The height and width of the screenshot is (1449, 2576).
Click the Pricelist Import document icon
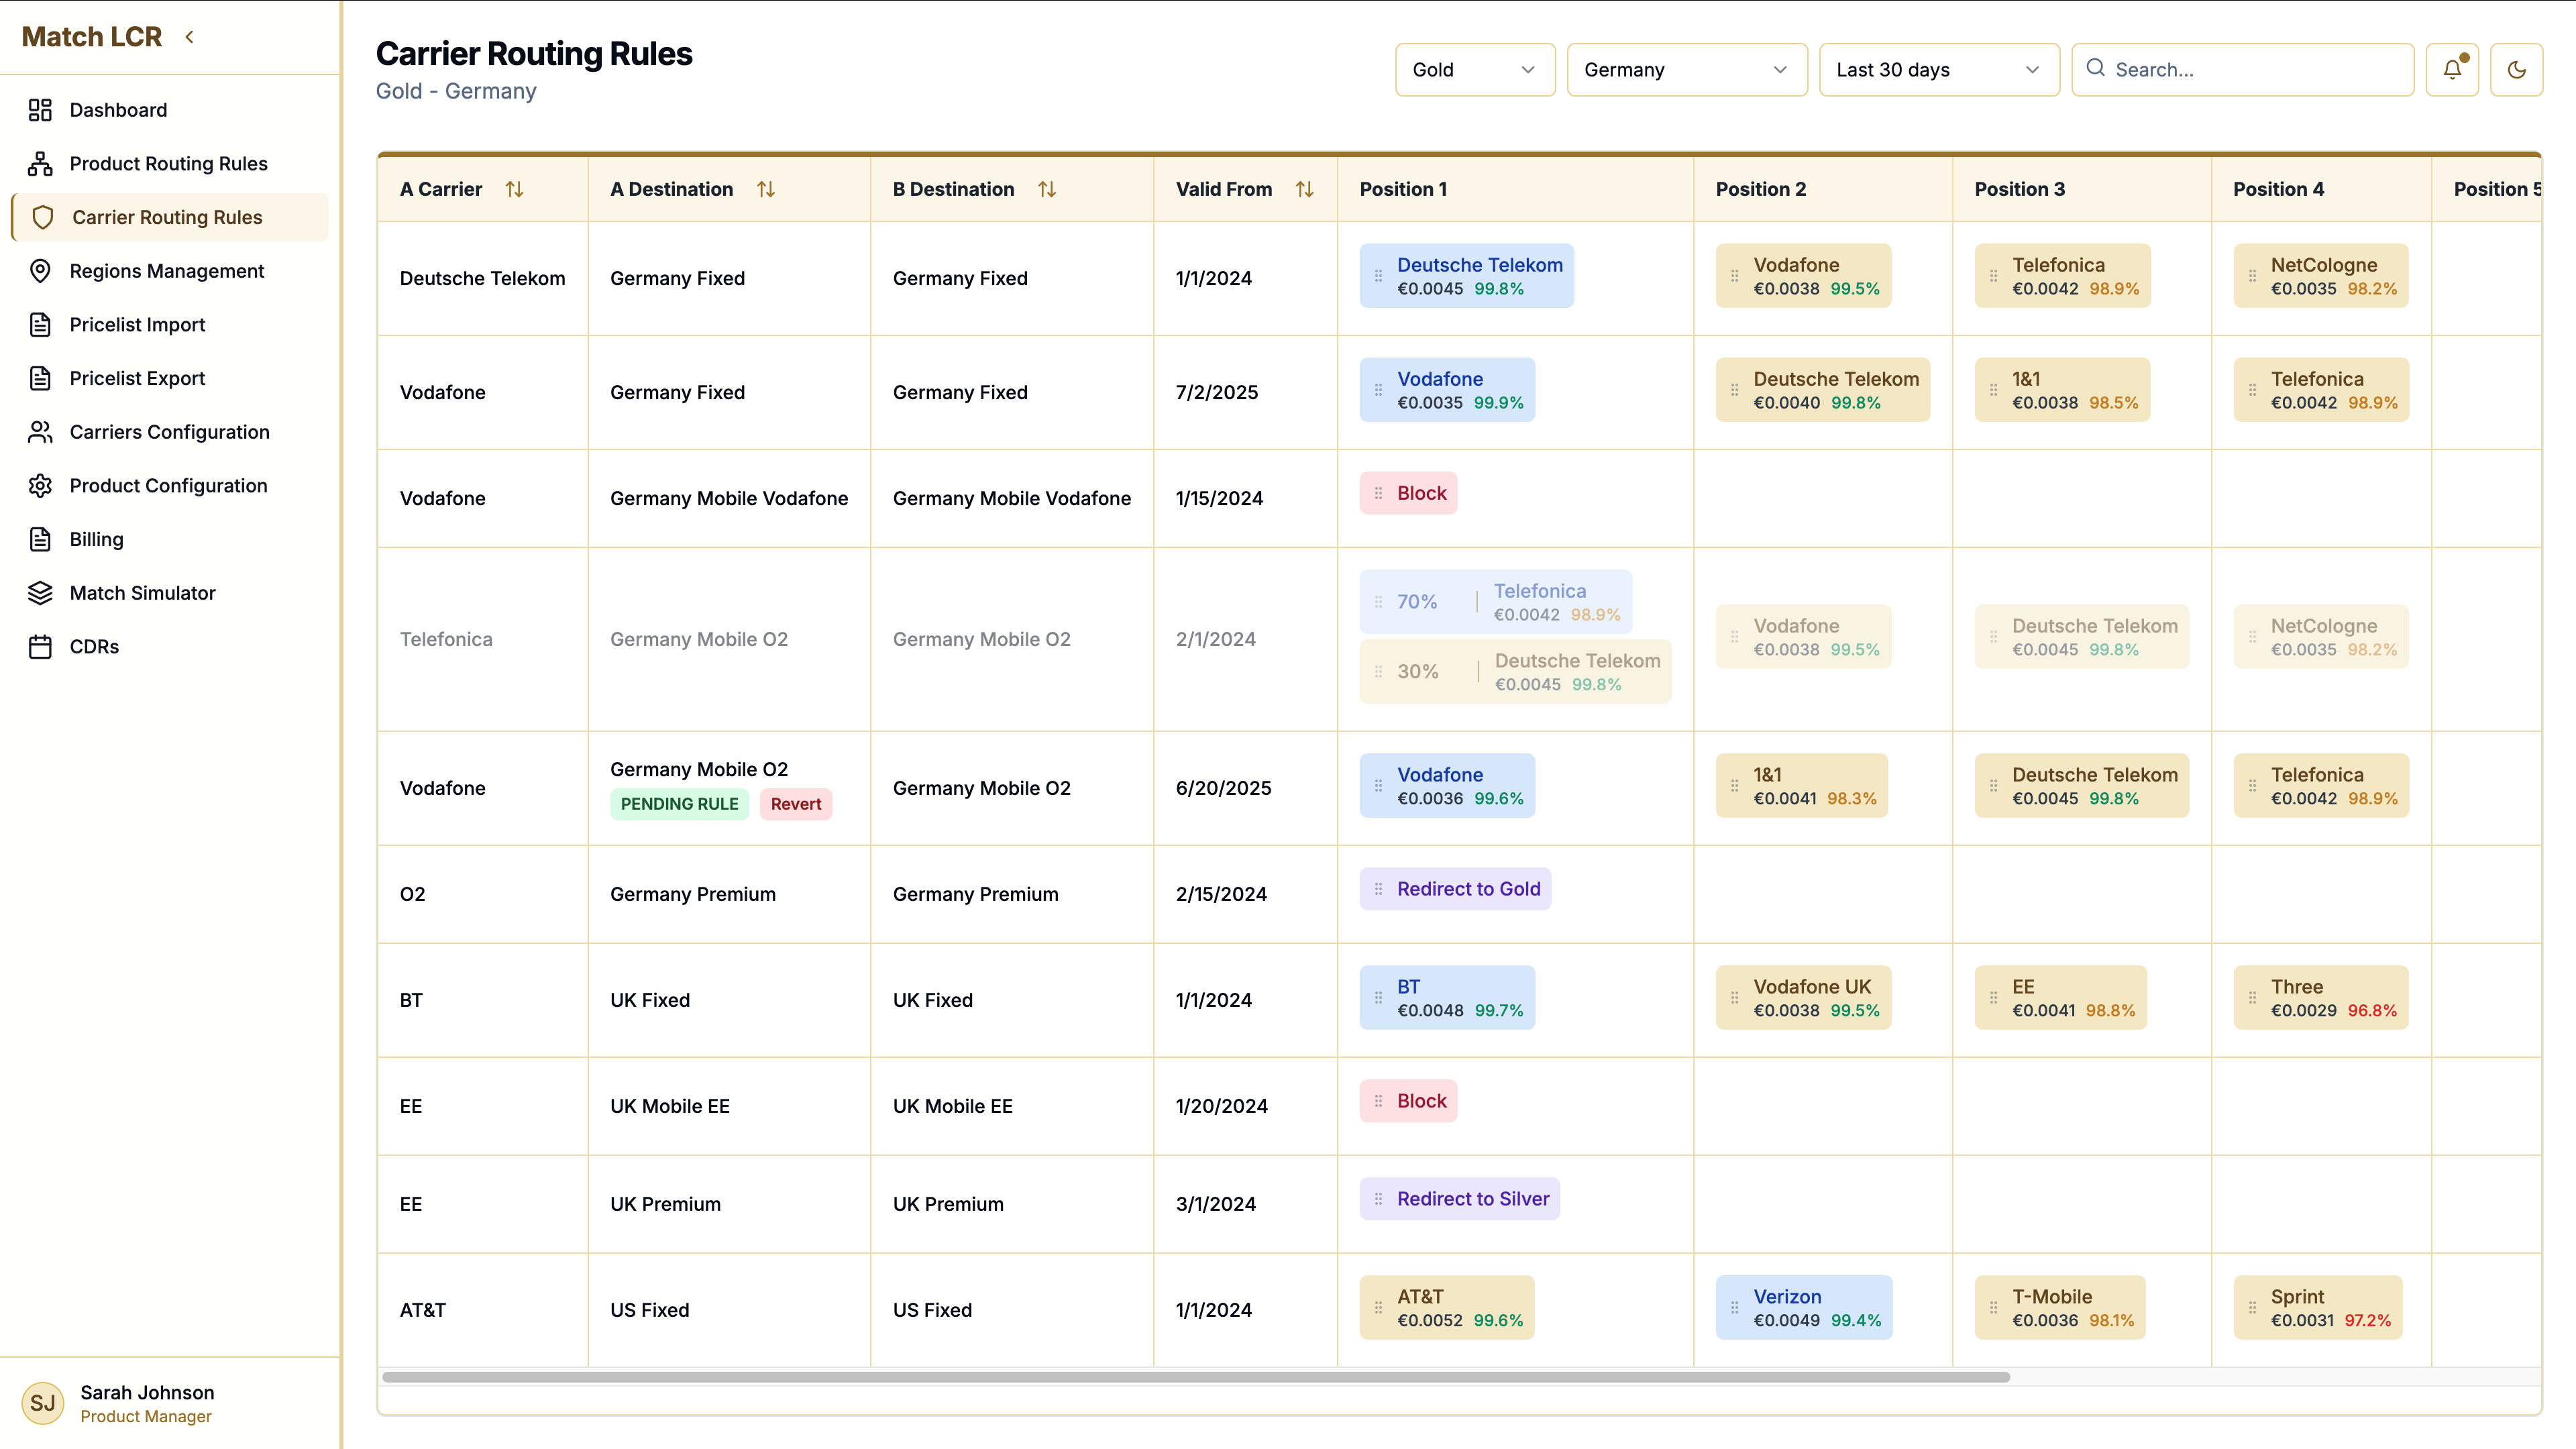point(40,324)
